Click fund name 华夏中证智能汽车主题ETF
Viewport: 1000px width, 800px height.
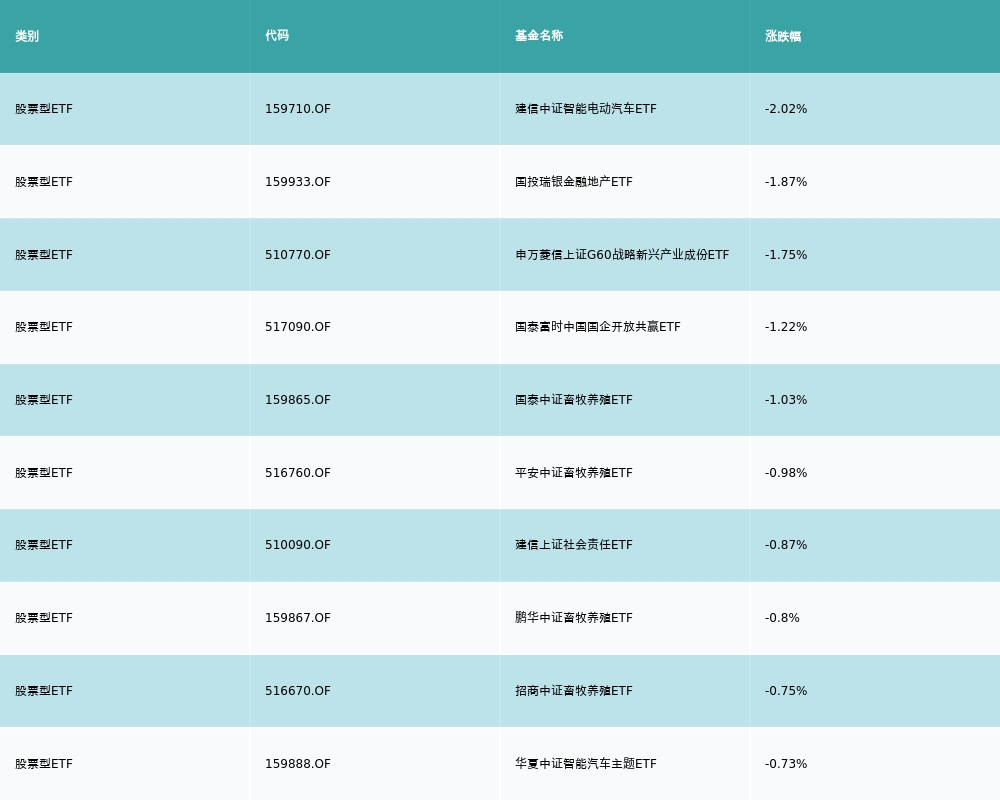585,764
